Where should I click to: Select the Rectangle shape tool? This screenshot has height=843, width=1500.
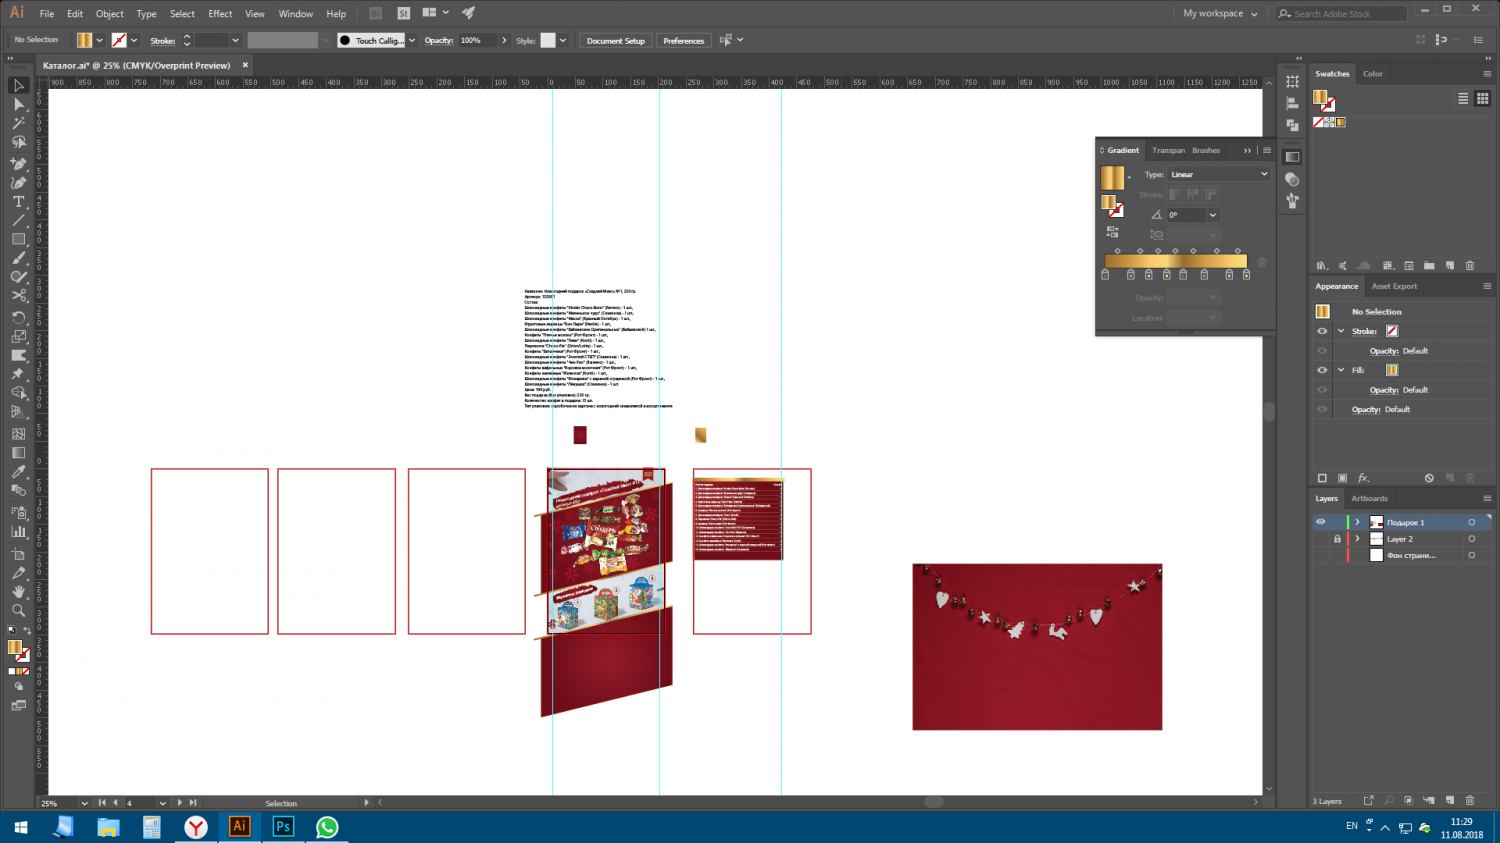click(x=18, y=239)
